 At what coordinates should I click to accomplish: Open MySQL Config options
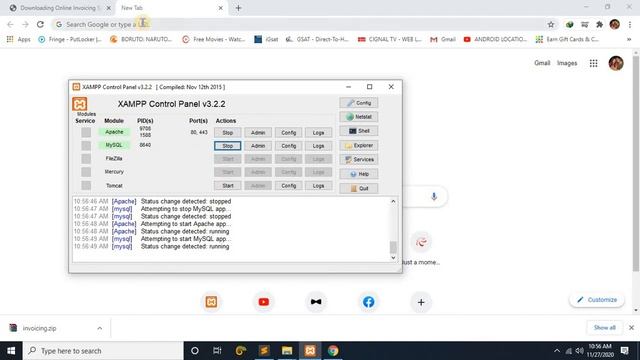coord(288,146)
